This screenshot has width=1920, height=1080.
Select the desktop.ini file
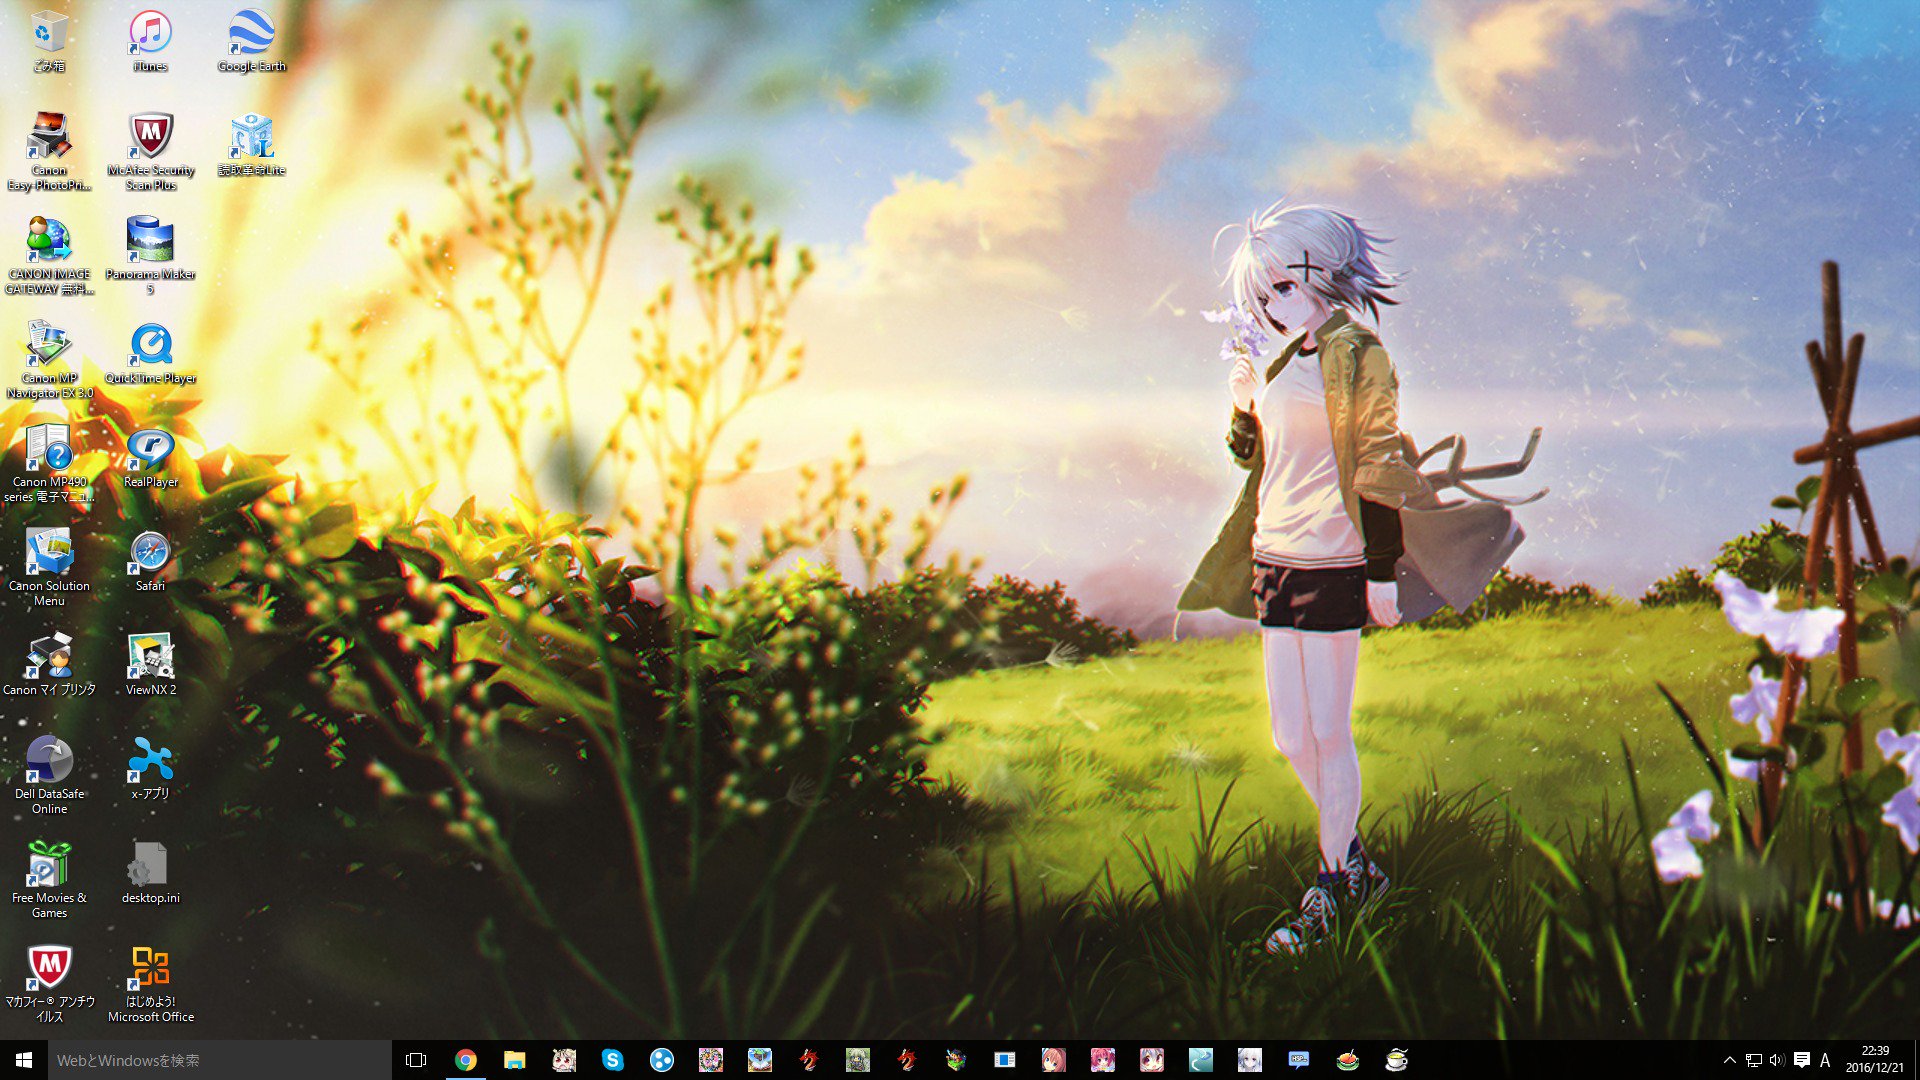pyautogui.click(x=150, y=873)
